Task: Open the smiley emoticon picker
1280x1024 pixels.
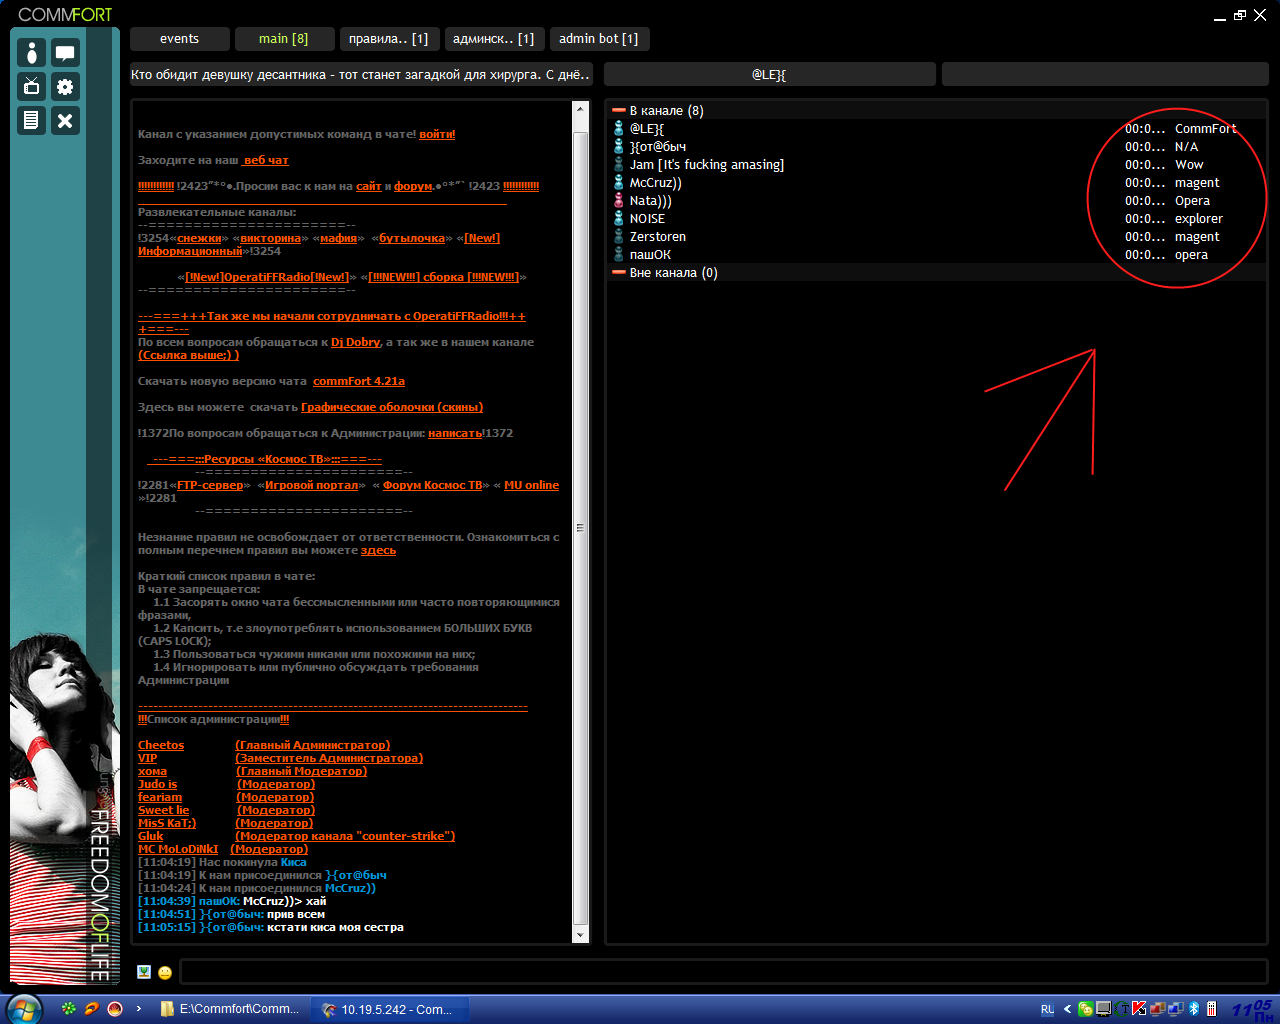Action: coord(165,972)
